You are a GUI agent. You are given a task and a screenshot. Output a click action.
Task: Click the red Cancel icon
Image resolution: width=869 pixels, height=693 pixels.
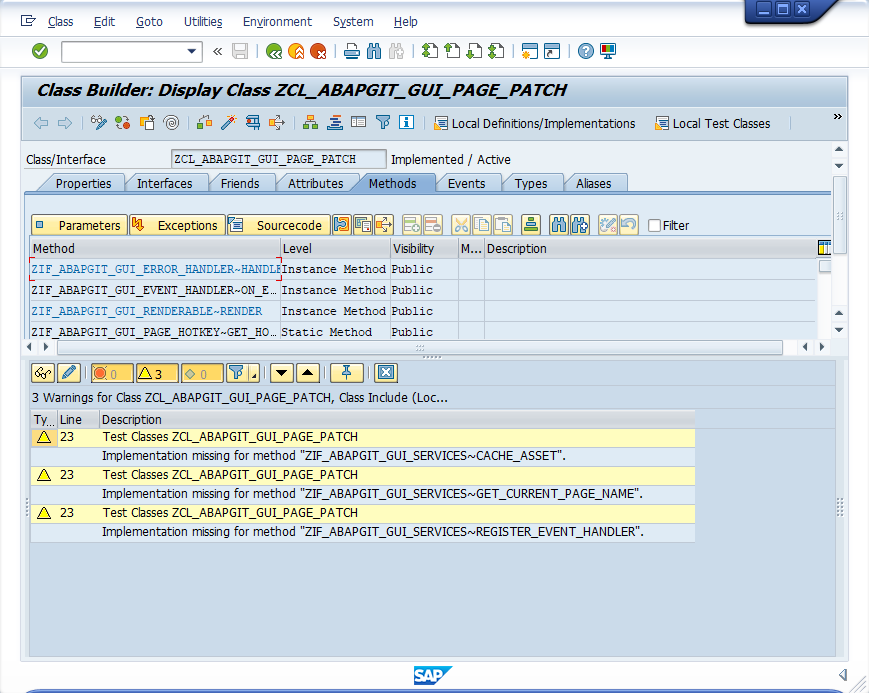coord(319,52)
